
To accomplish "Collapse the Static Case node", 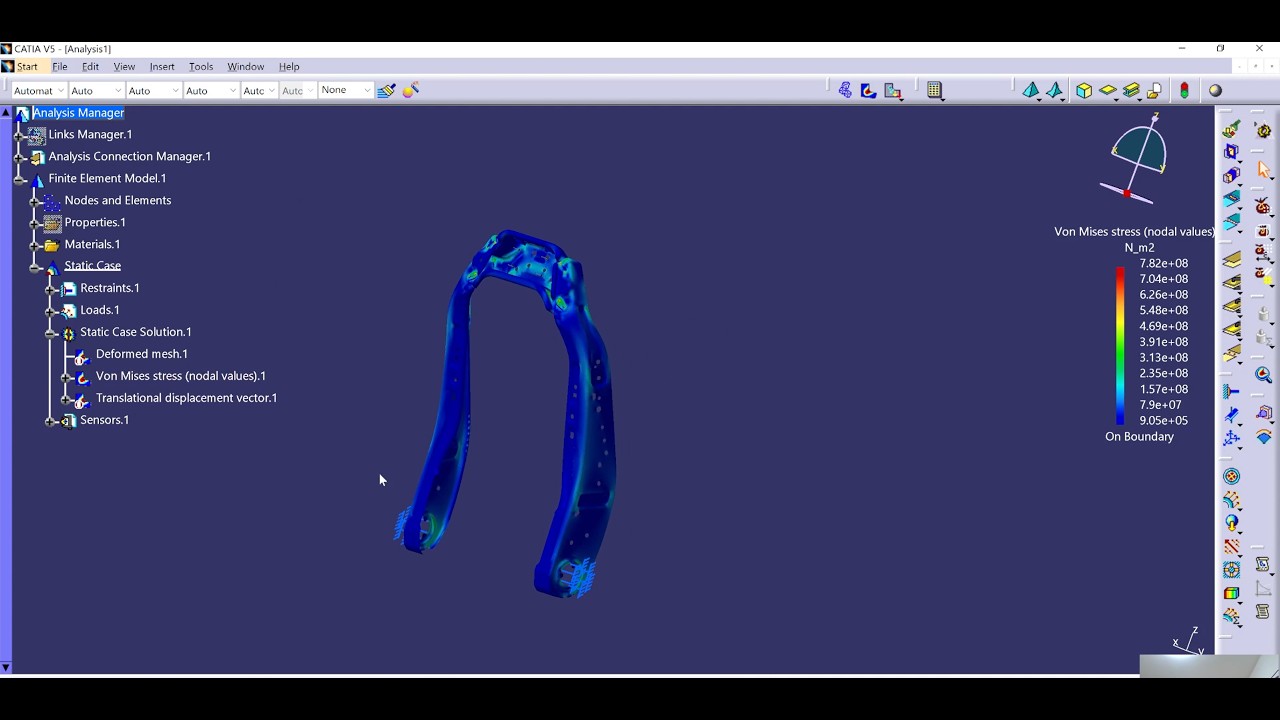I will (36, 266).
